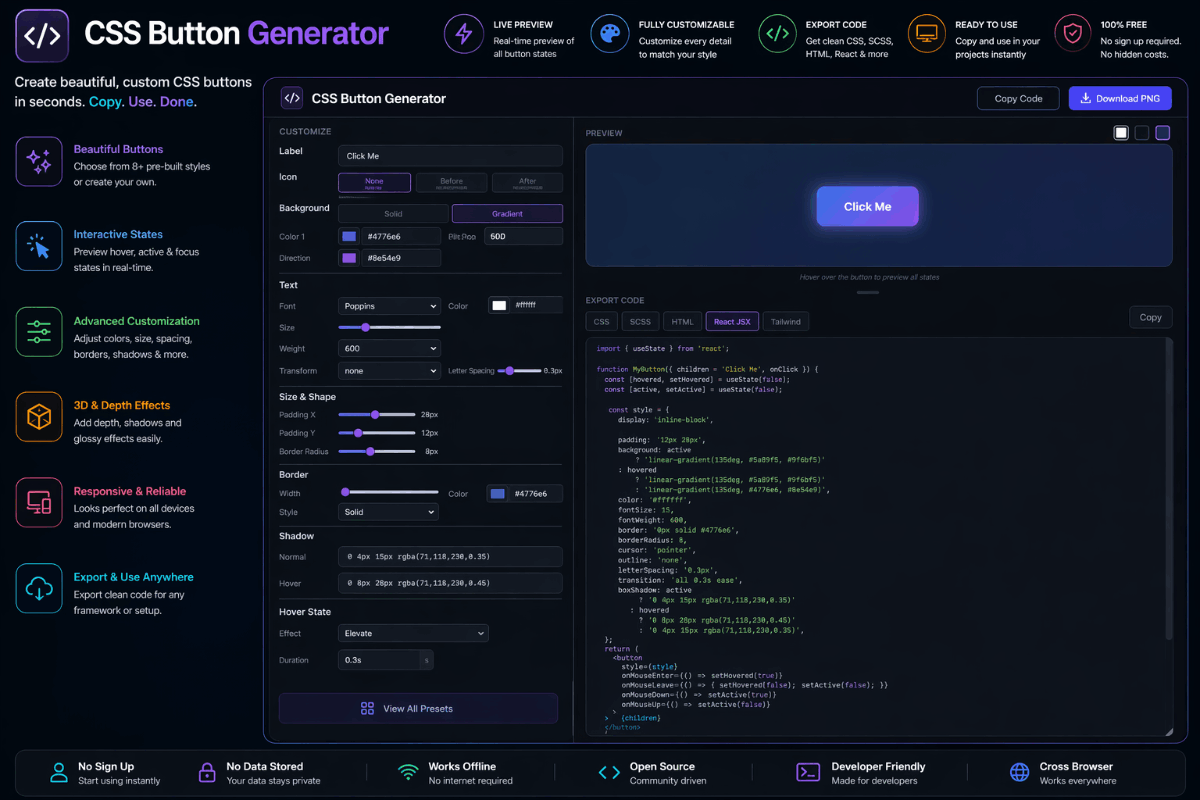1200x800 pixels.
Task: Set icon position to After
Action: click(527, 182)
